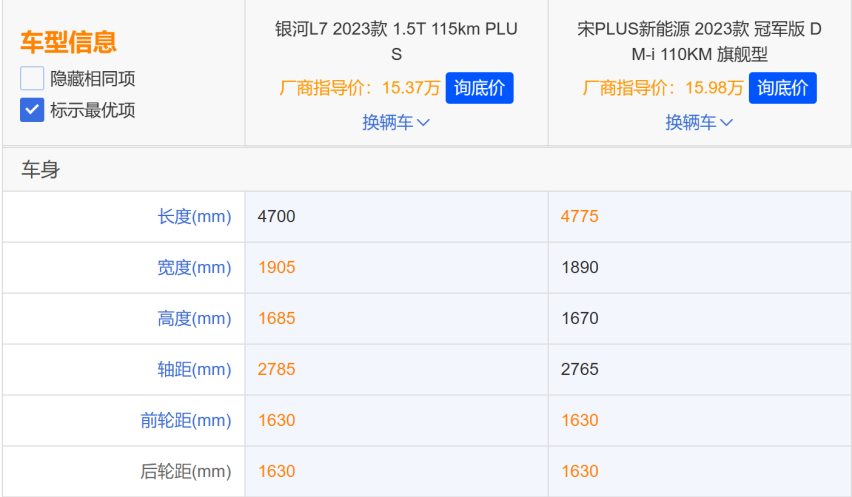Open the 银河L7 2023款 1.5T model title
This screenshot has width=852, height=497.
coord(396,41)
